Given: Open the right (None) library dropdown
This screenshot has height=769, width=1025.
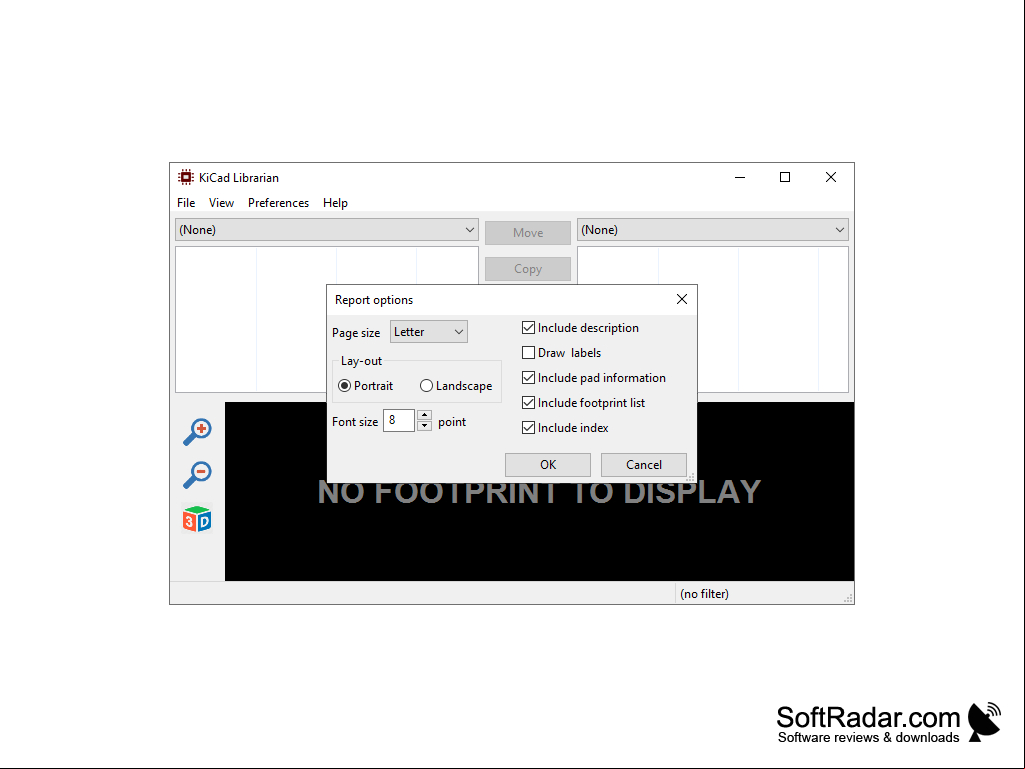Looking at the screenshot, I should (x=713, y=230).
